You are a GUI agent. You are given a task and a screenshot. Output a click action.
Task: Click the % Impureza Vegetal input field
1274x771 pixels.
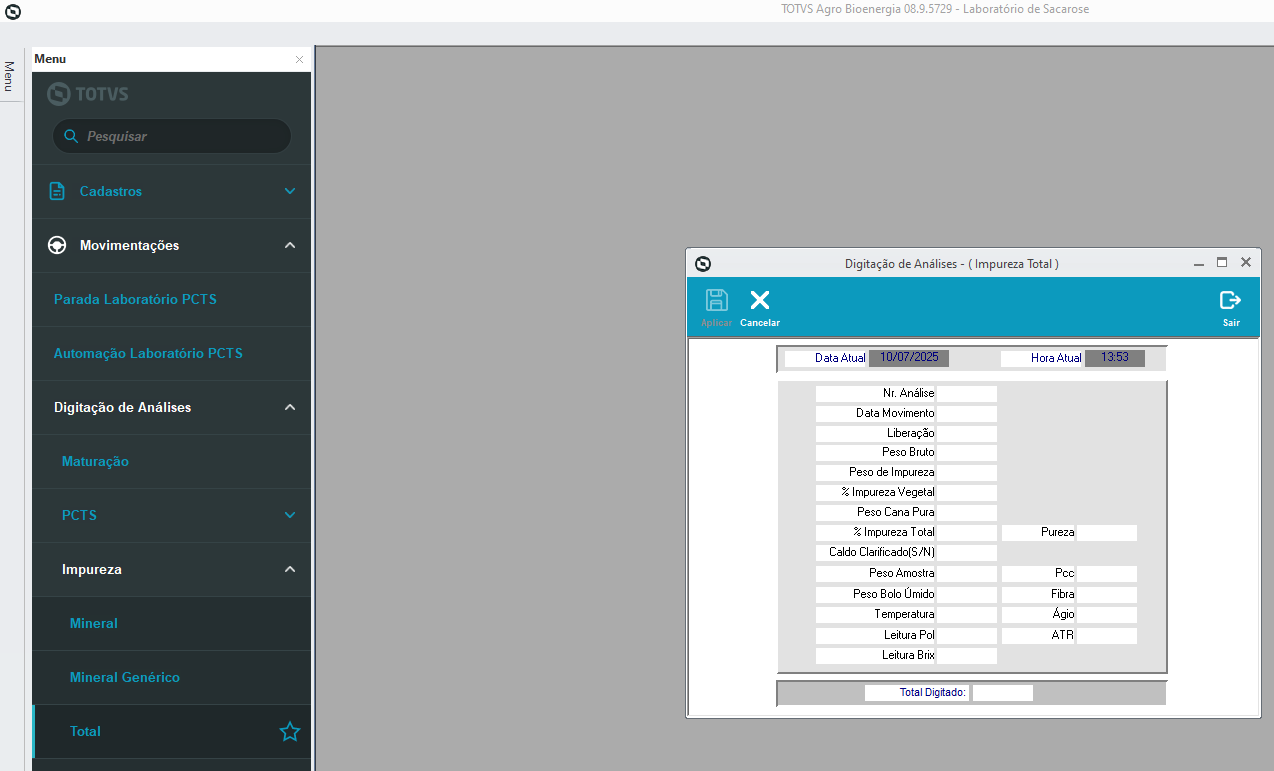pyautogui.click(x=967, y=493)
